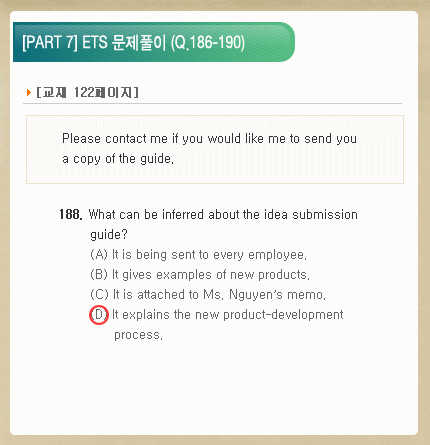This screenshot has width=430, height=445.
Task: Click the orange arrow beside 교재 122페이지
Action: click(x=29, y=92)
